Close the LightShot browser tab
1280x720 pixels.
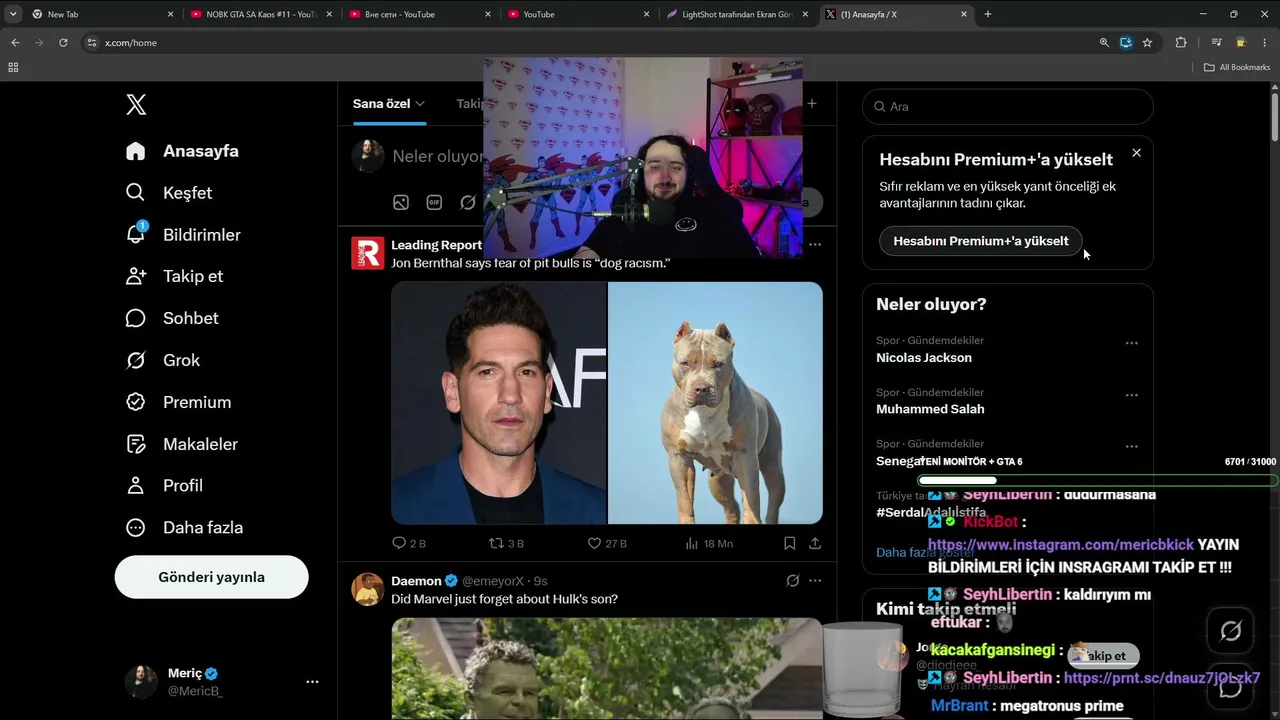pos(805,14)
